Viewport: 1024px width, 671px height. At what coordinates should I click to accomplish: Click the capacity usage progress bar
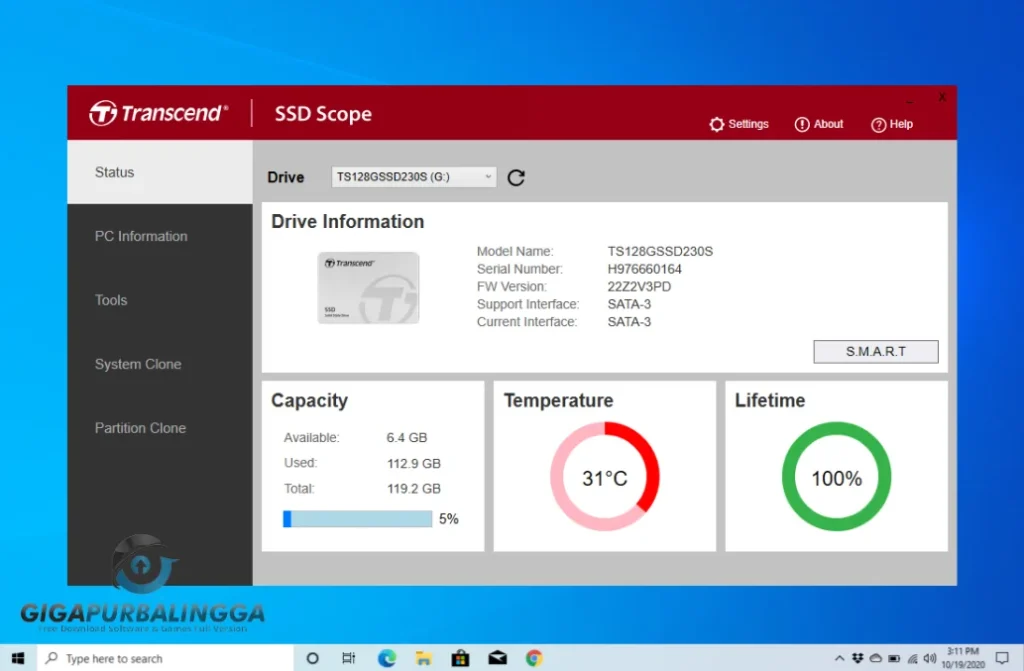356,518
